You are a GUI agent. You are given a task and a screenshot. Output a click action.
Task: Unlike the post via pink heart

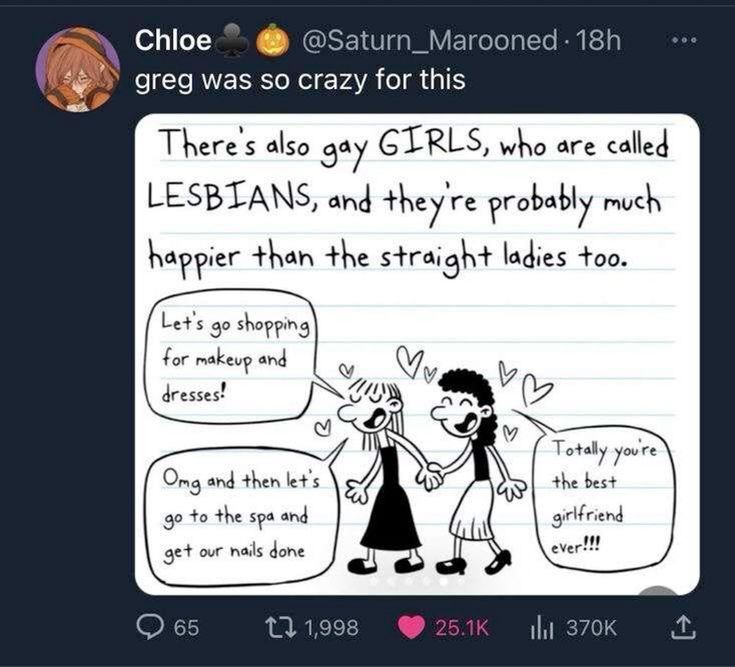(x=410, y=627)
